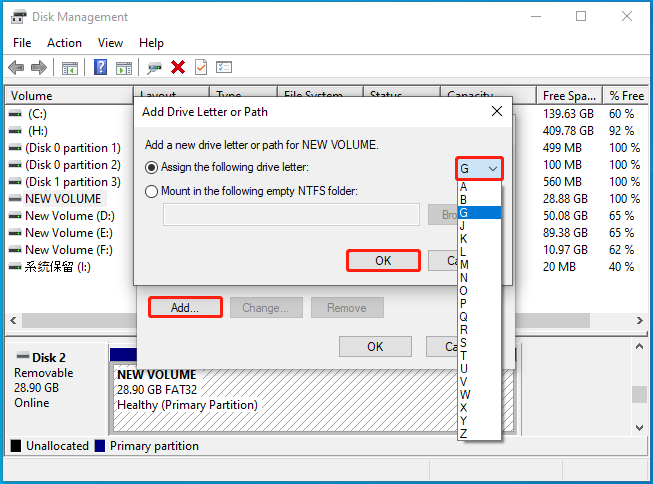Choose highlighted letter G in list
This screenshot has width=653, height=484.
479,213
